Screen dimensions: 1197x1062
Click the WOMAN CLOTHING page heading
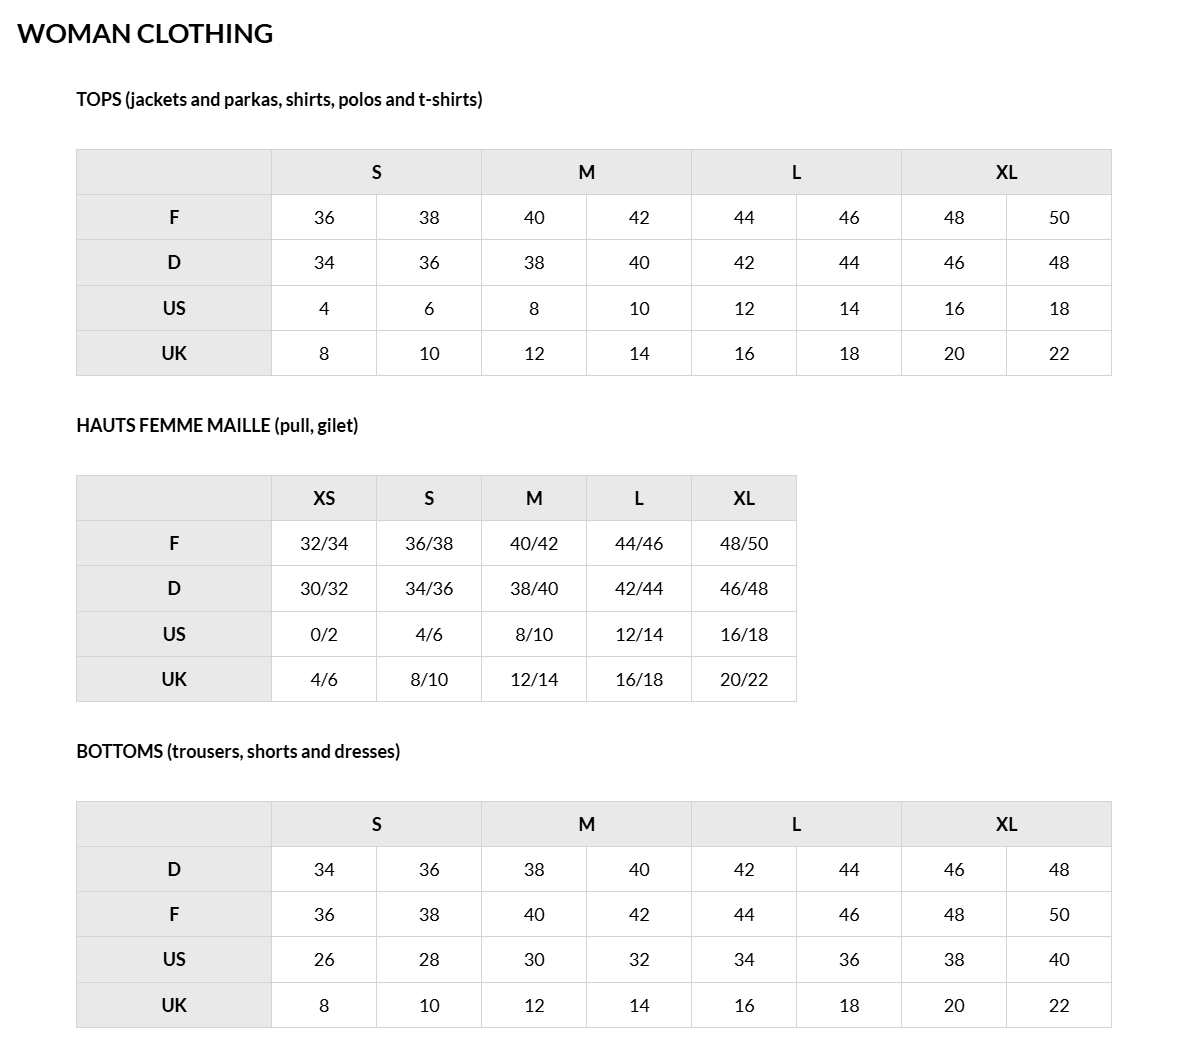[145, 33]
